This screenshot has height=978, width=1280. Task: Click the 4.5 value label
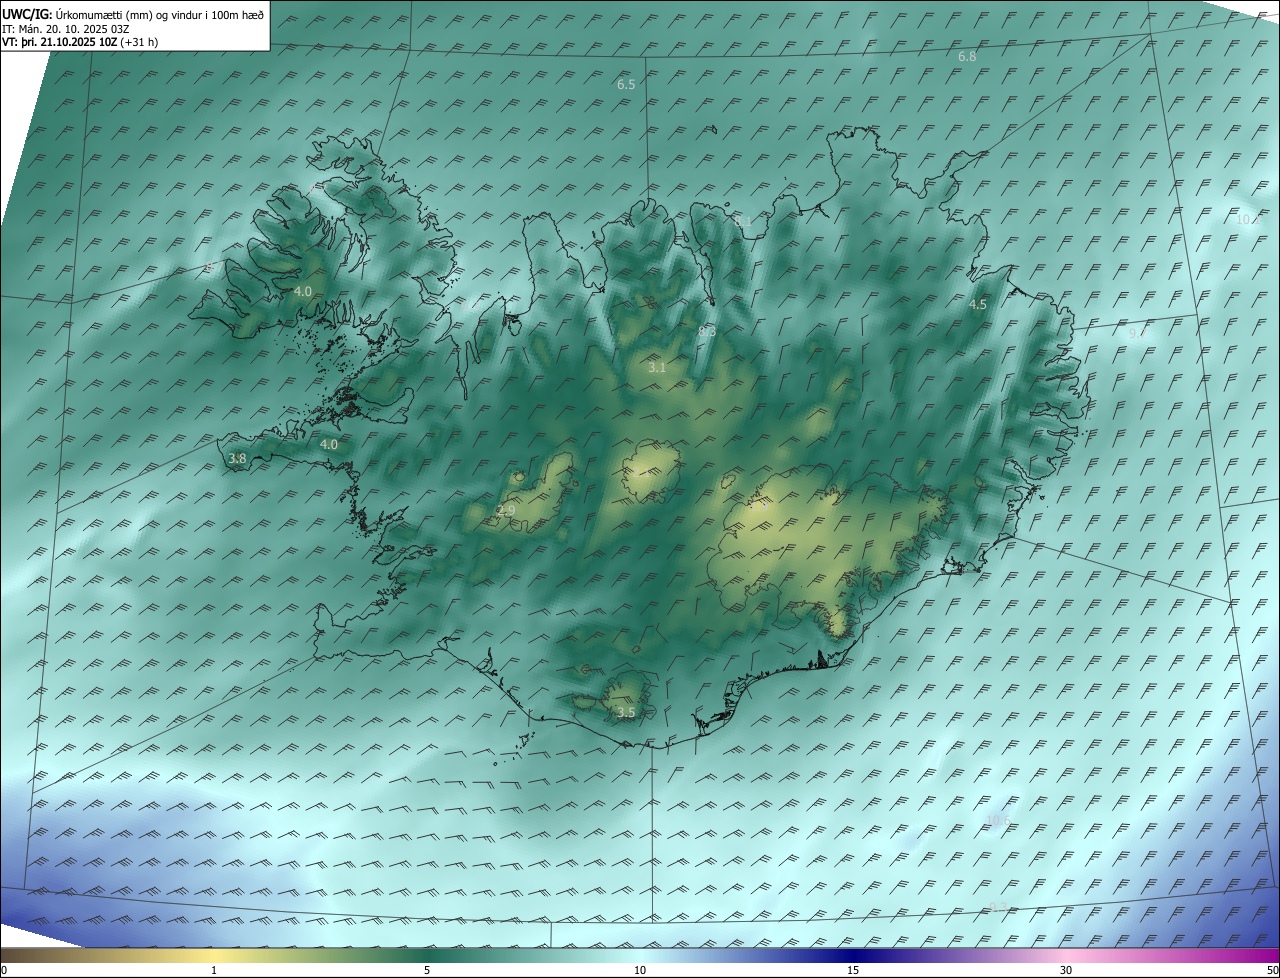(978, 304)
